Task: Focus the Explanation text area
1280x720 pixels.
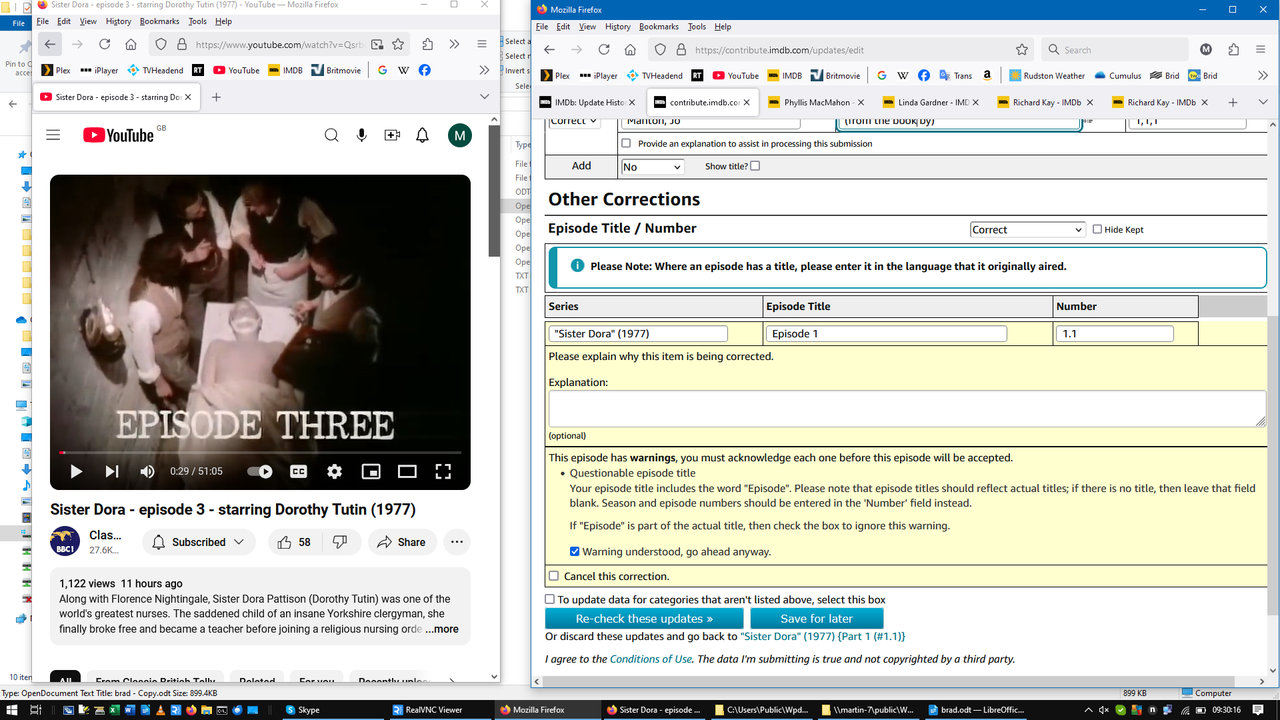Action: [x=907, y=408]
